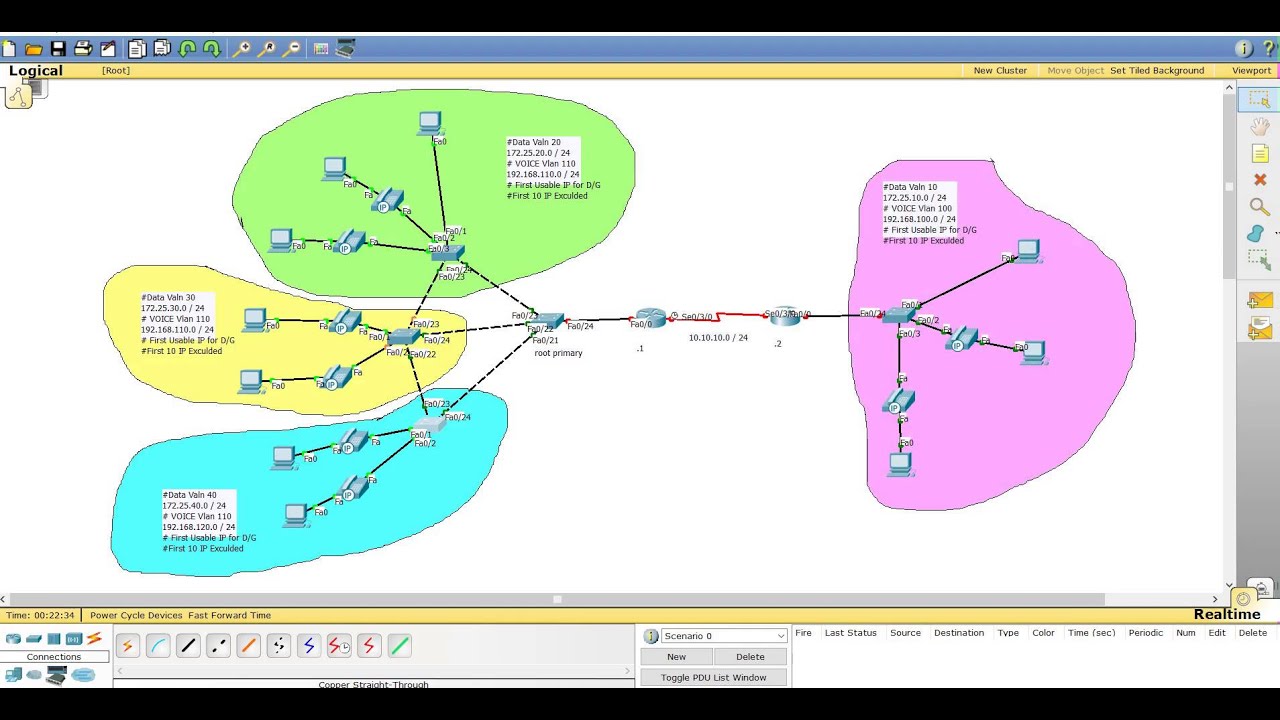Open the navigation panel icon under Logical
The width and height of the screenshot is (1280, 720).
19,96
